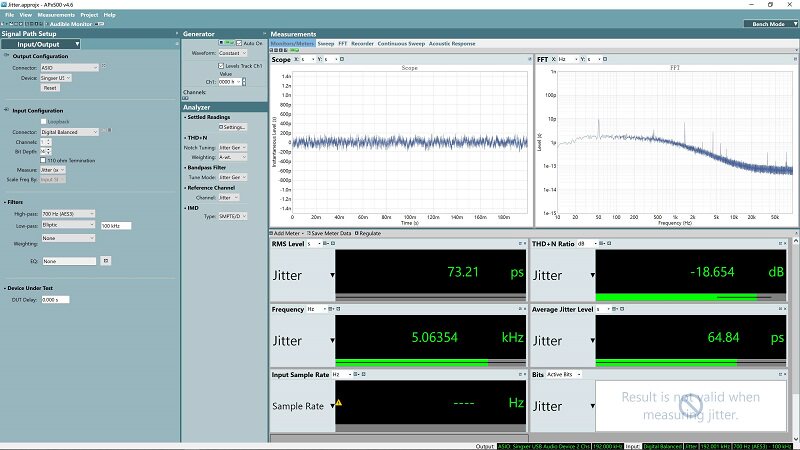Toggle the Levels Track Ch1 checkbox
The height and width of the screenshot is (450, 800).
pos(221,66)
